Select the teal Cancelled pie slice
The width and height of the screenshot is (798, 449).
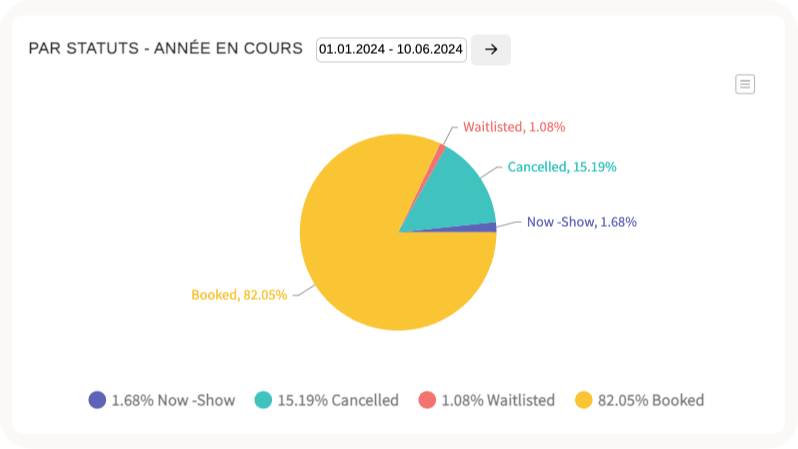click(455, 190)
